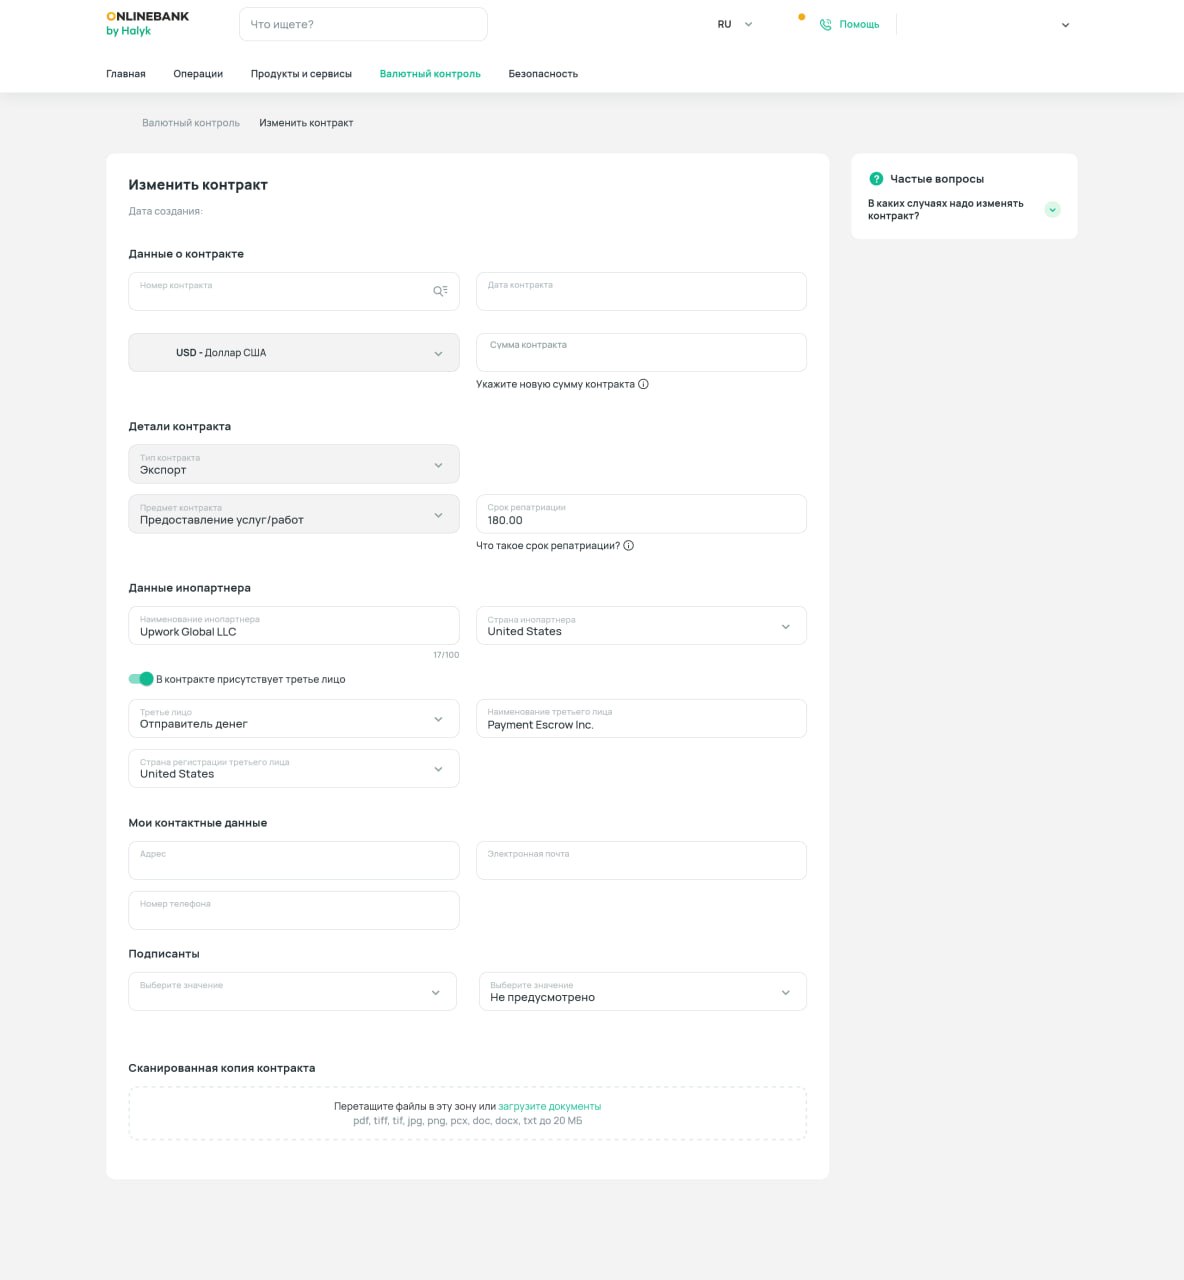The width and height of the screenshot is (1184, 1280).
Task: Click the Данные о контракте section heading
Action: [x=186, y=254]
